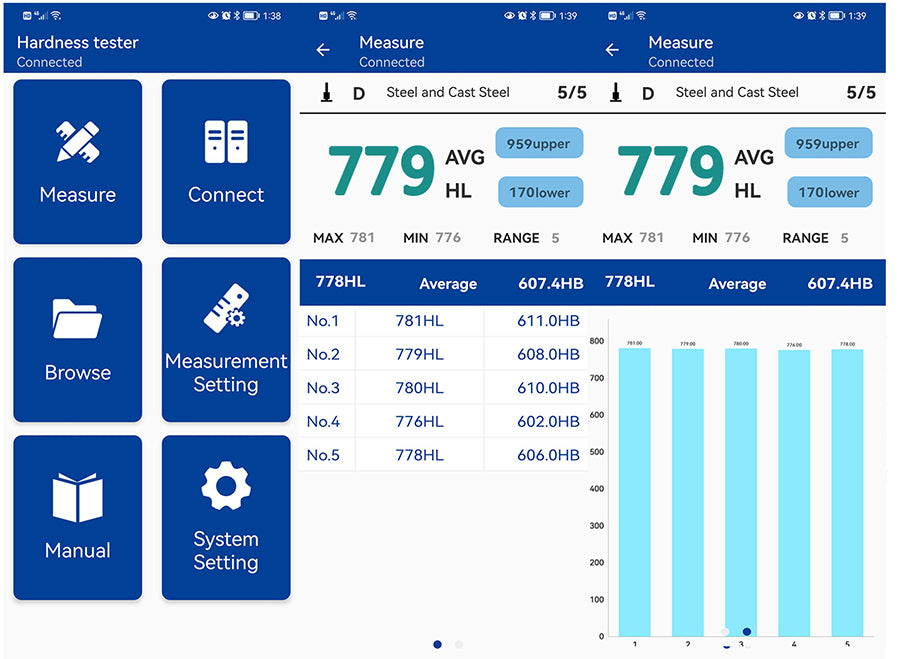
Task: Tap the 959upper limit button in middle screen
Action: coord(538,144)
